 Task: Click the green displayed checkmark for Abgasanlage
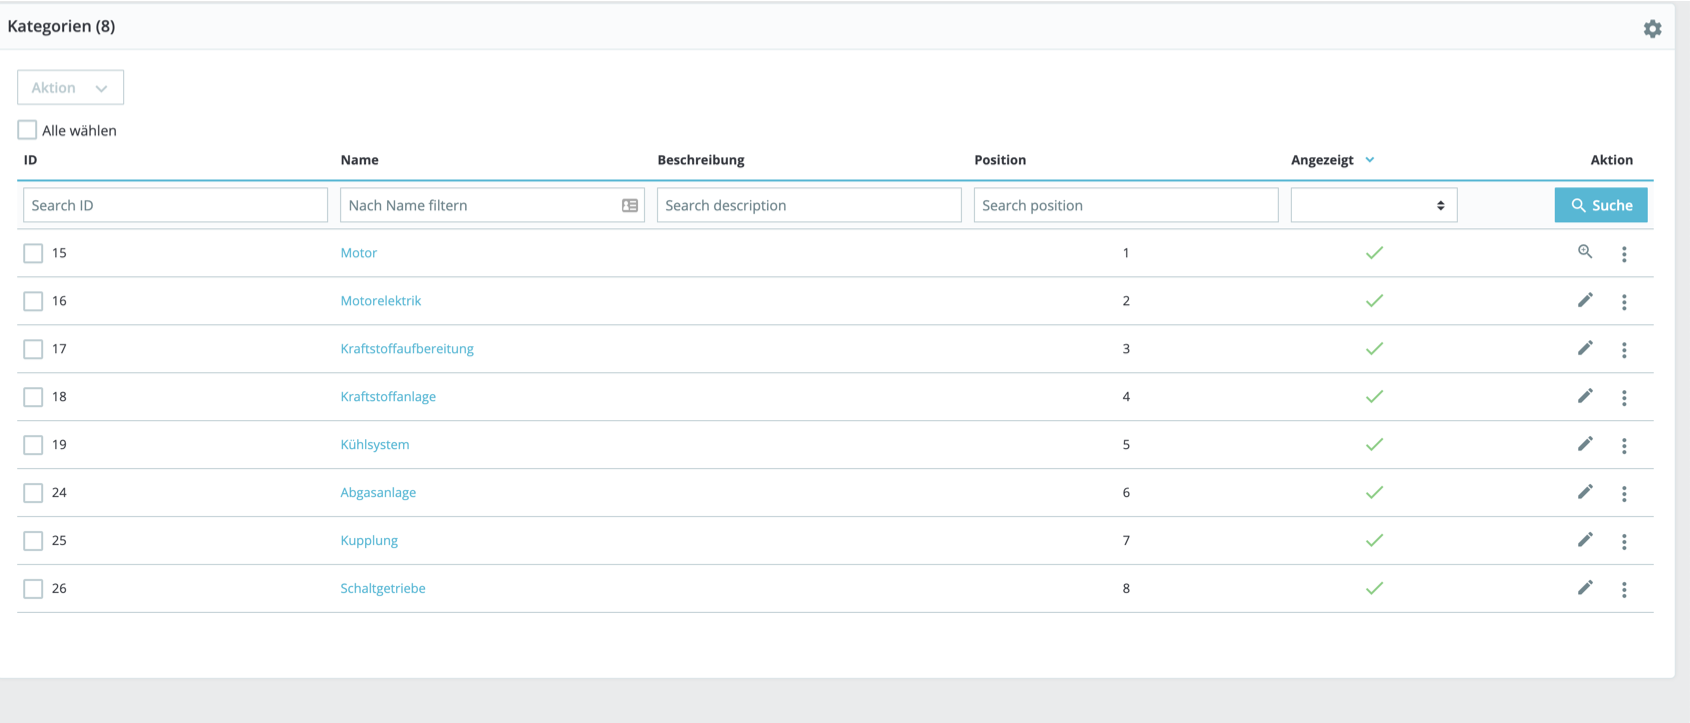pos(1374,492)
